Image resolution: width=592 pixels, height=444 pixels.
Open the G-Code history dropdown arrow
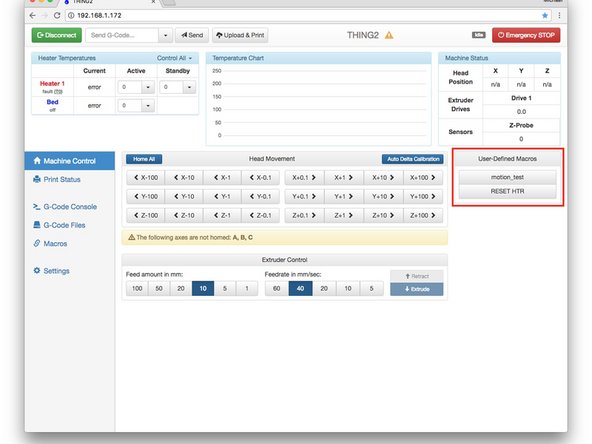point(165,35)
